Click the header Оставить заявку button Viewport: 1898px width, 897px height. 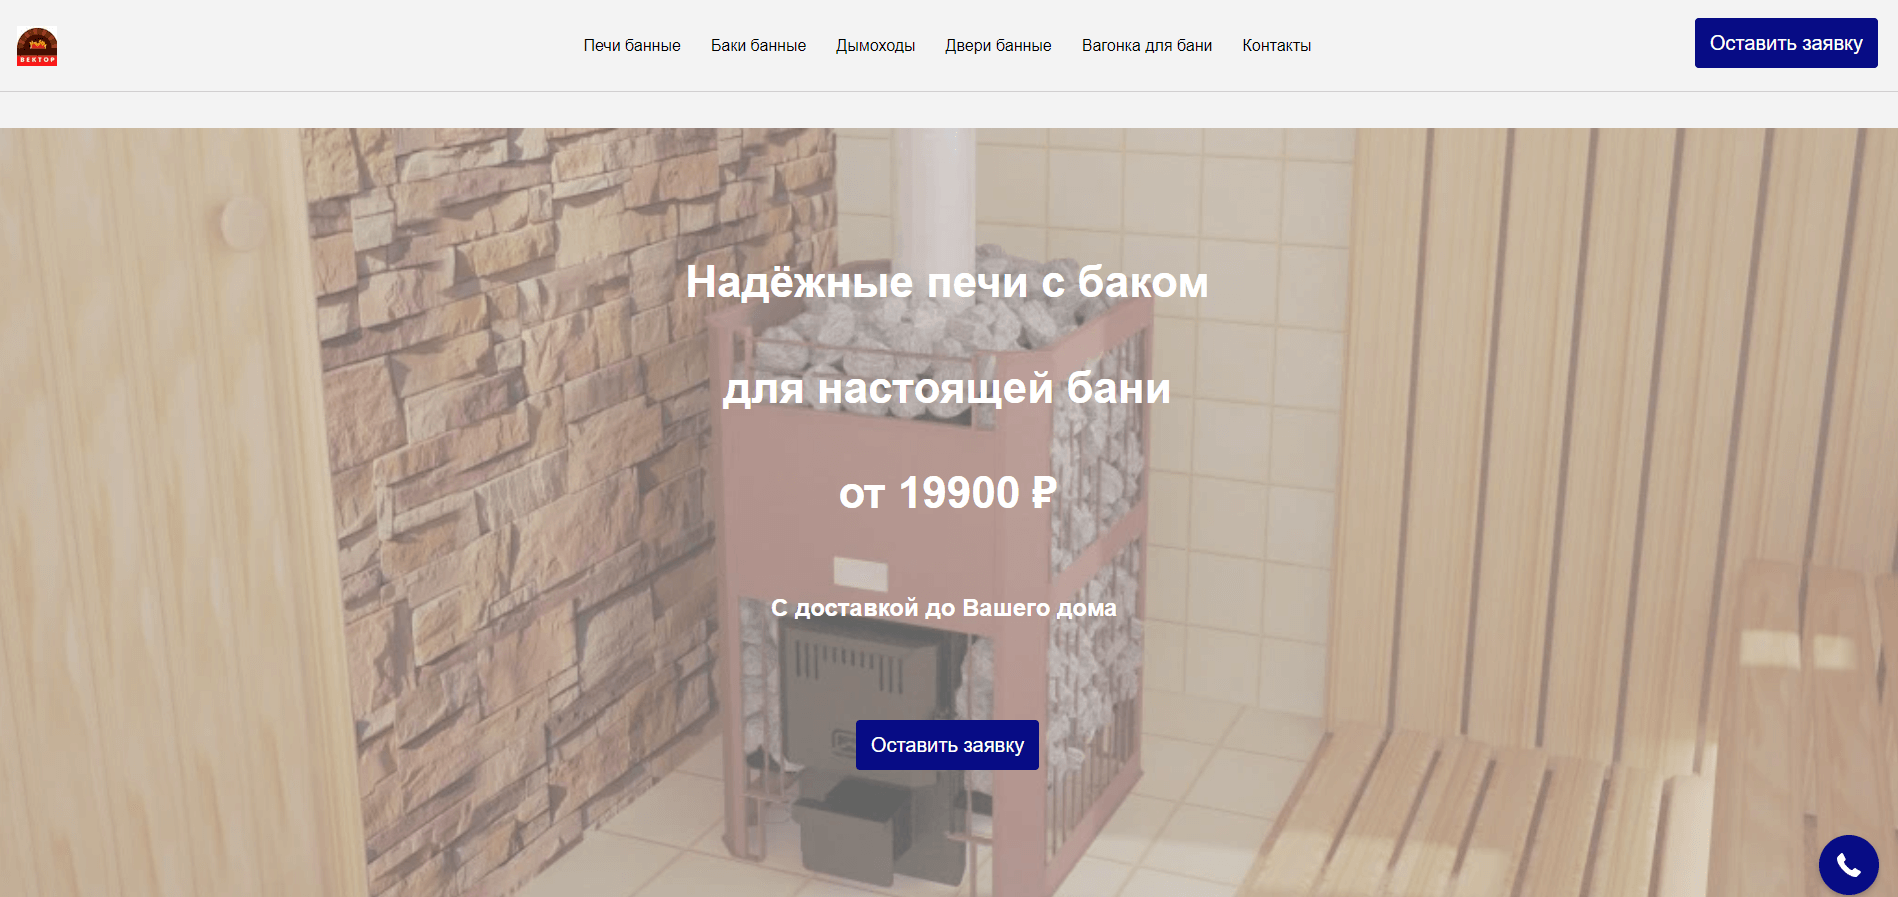coord(1786,43)
